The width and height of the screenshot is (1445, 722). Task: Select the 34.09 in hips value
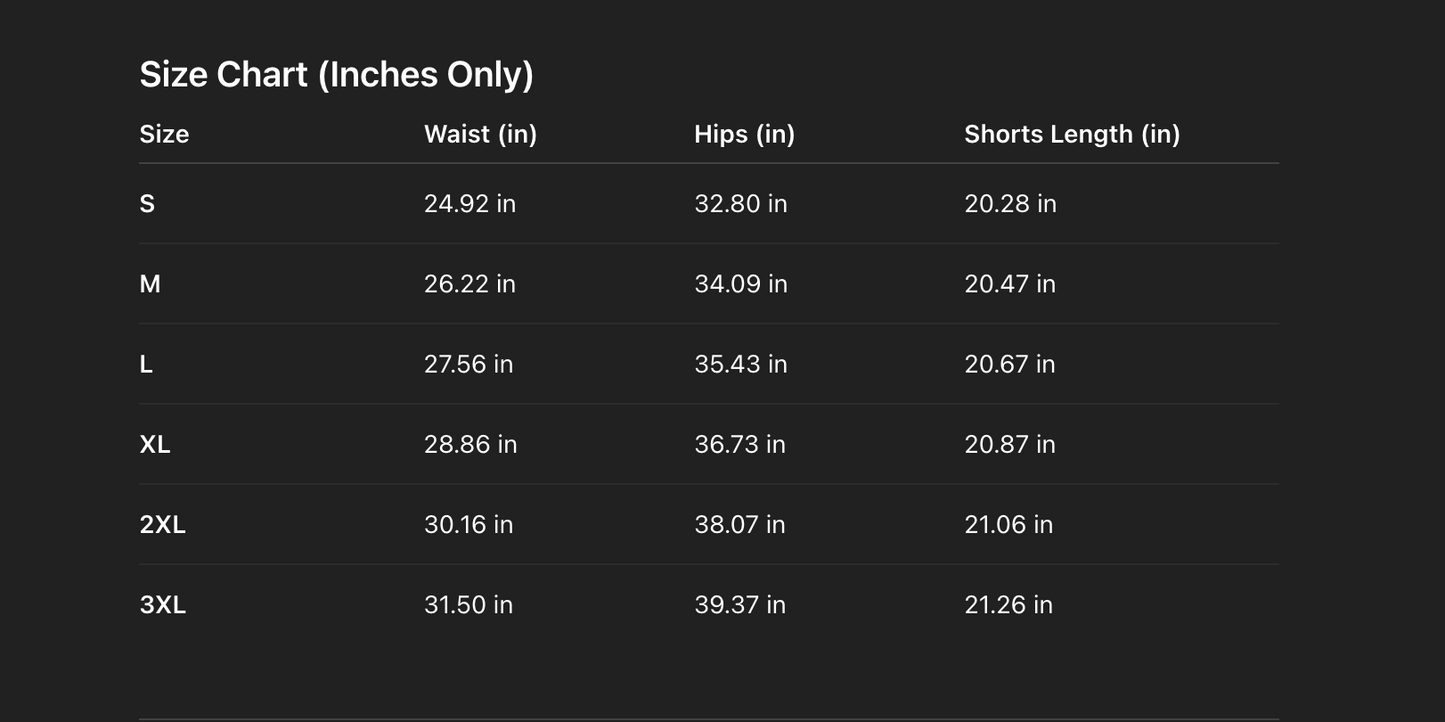[740, 284]
